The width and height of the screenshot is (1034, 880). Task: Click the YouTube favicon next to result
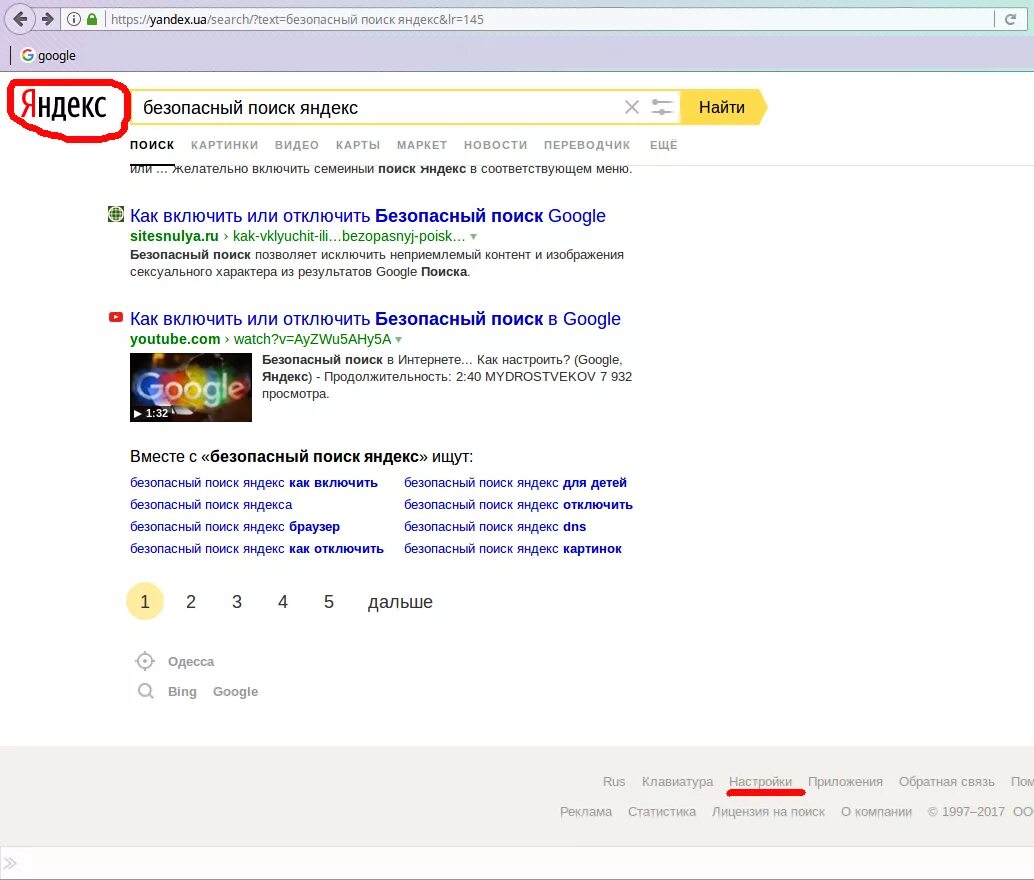coord(116,317)
